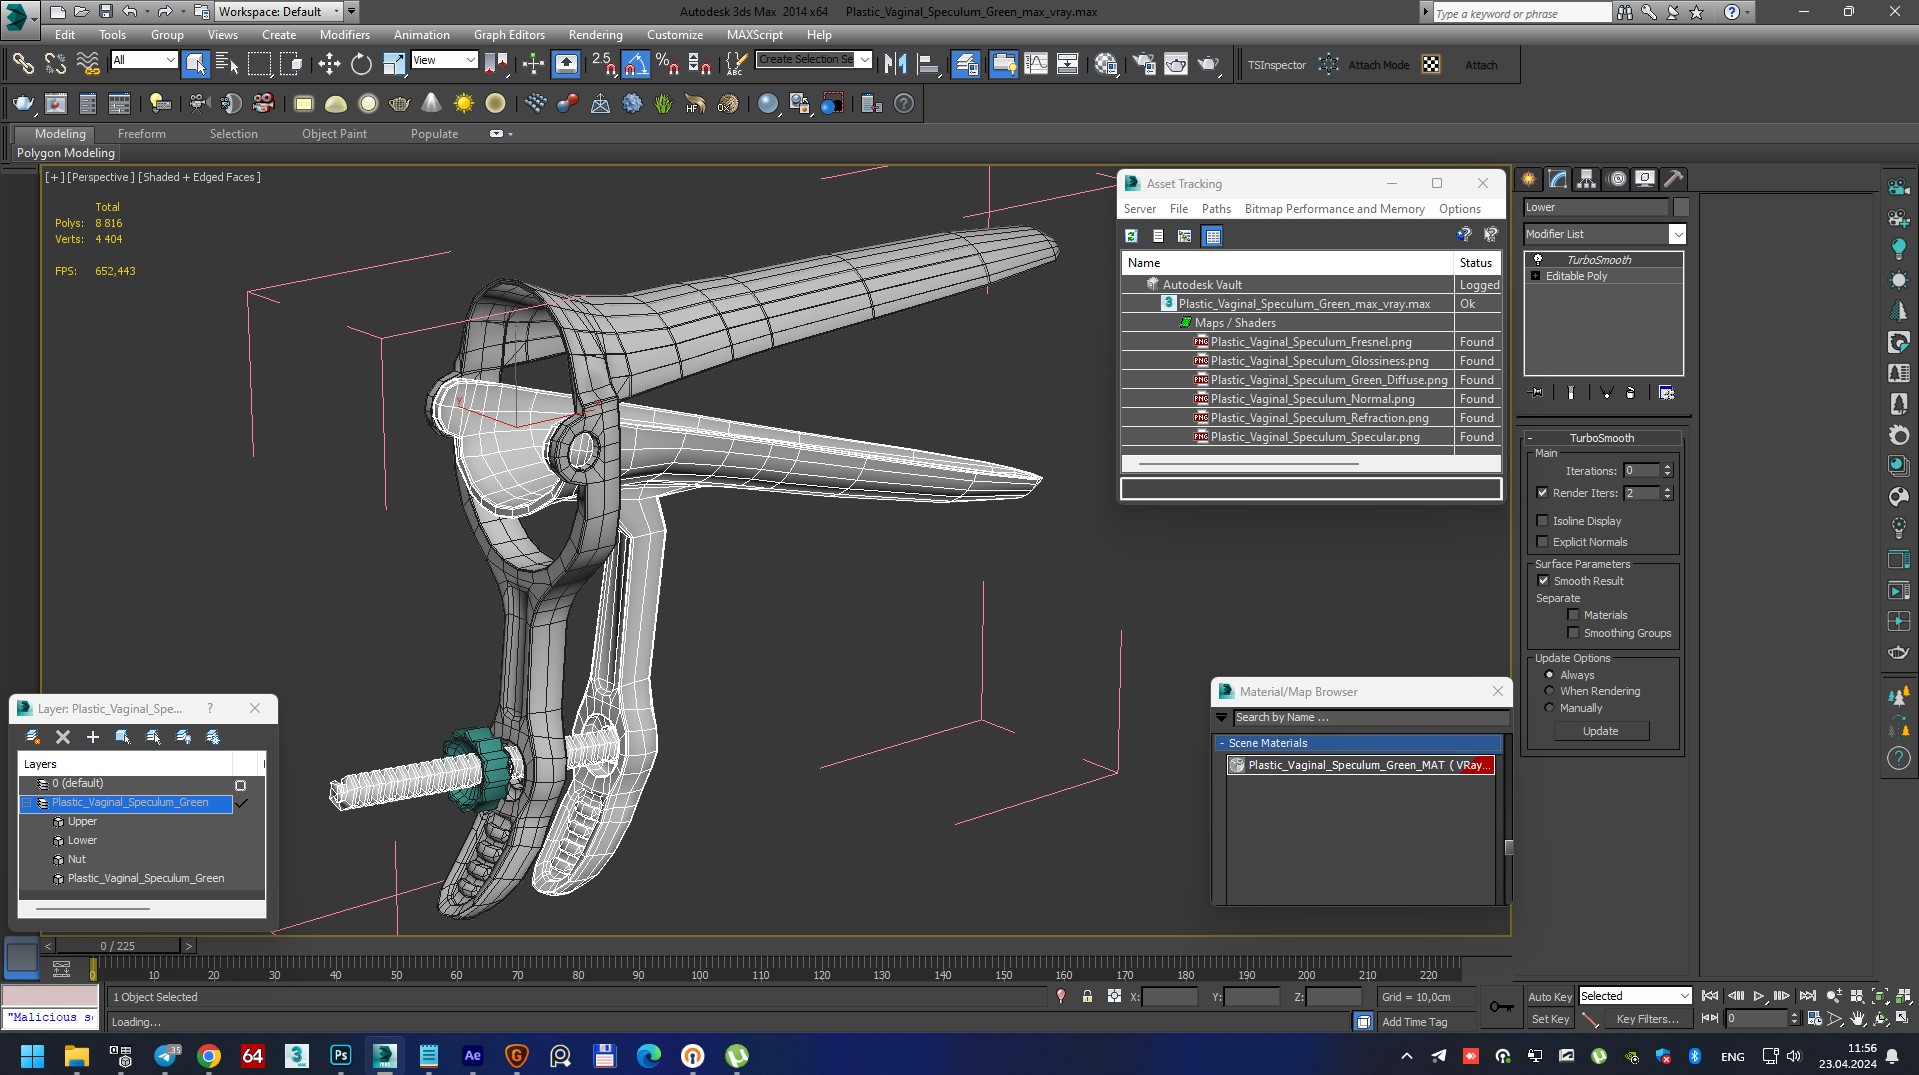Viewport: 1919px width, 1075px height.
Task: Open the Modify command panel tab
Action: [x=1558, y=179]
